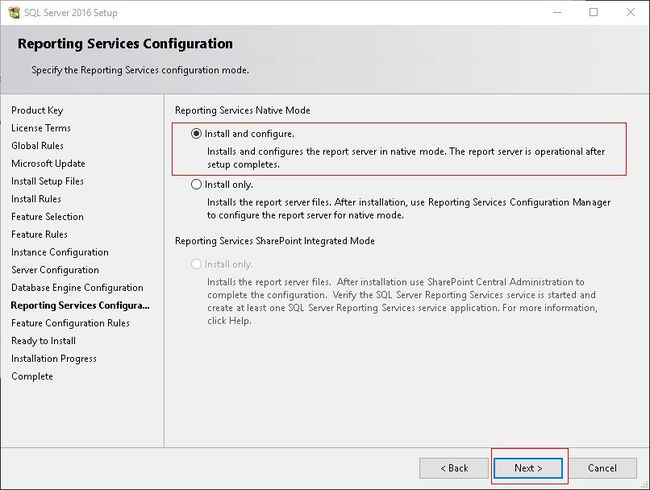Select the Install and configure radio button

tap(196, 133)
